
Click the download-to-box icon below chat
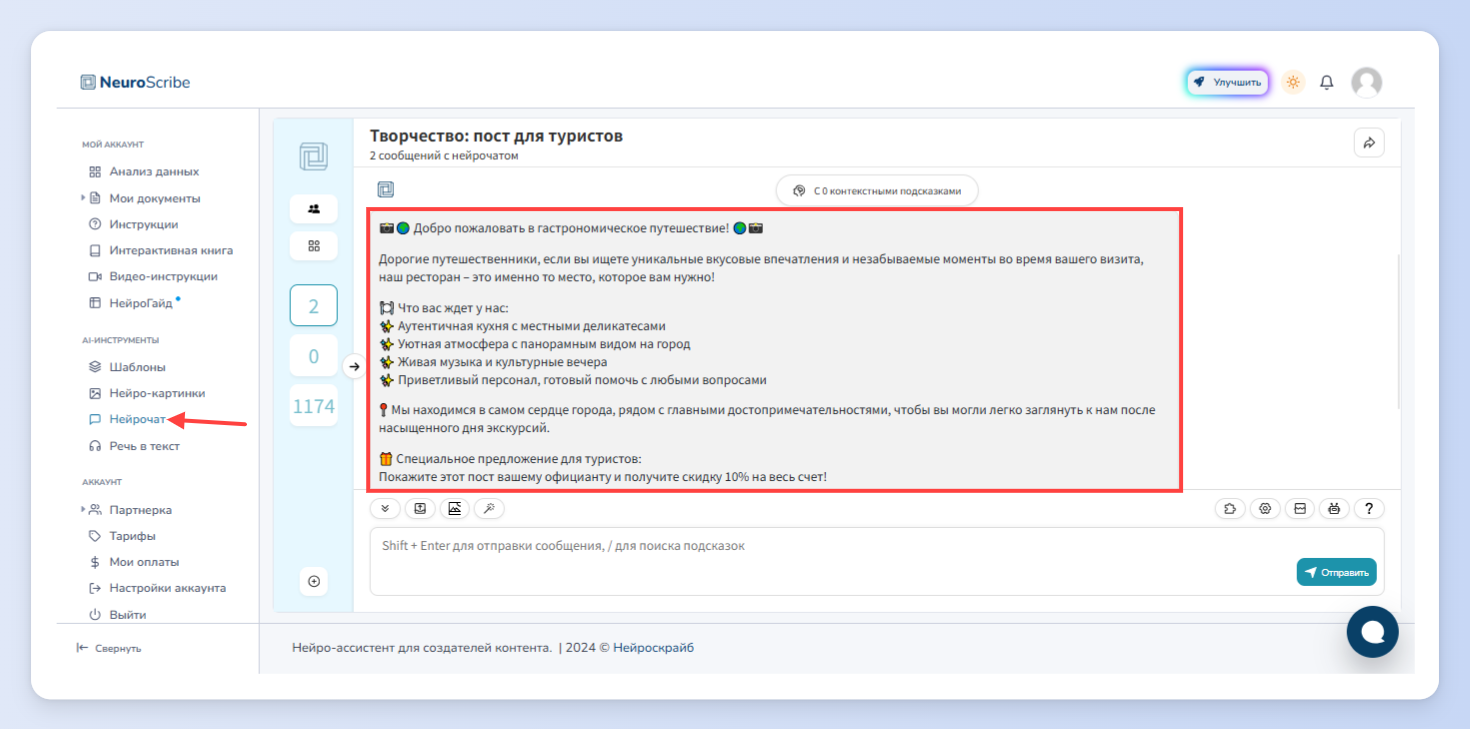[420, 508]
